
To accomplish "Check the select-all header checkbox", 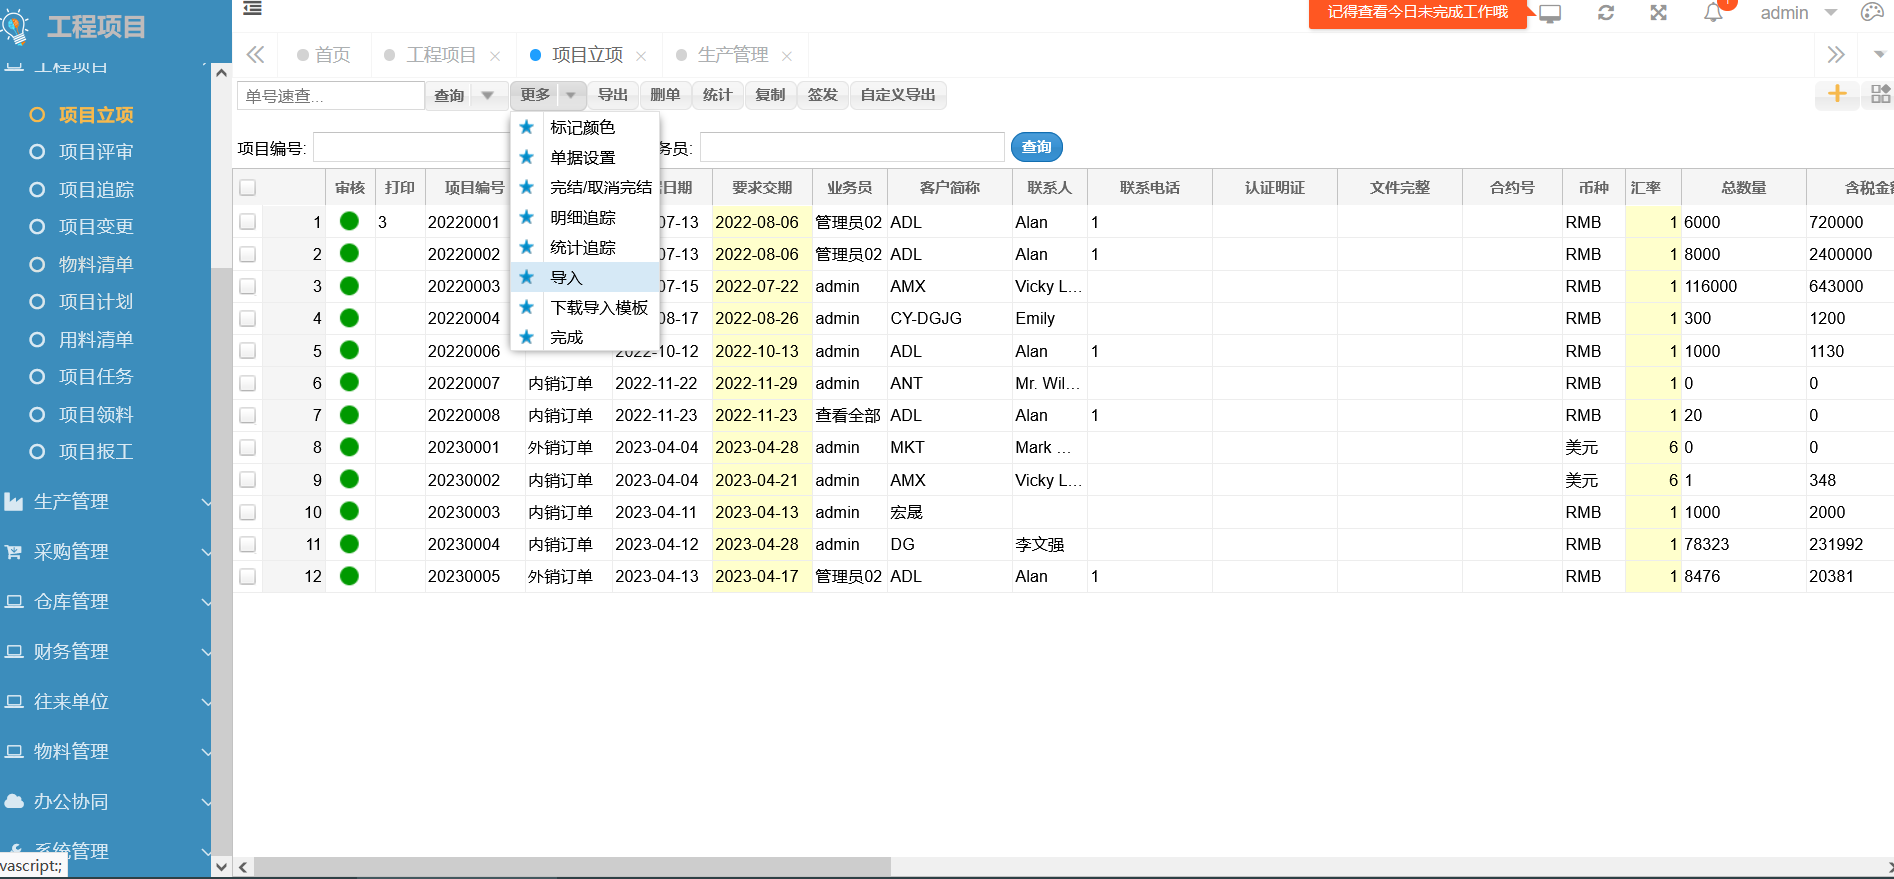I will (248, 188).
